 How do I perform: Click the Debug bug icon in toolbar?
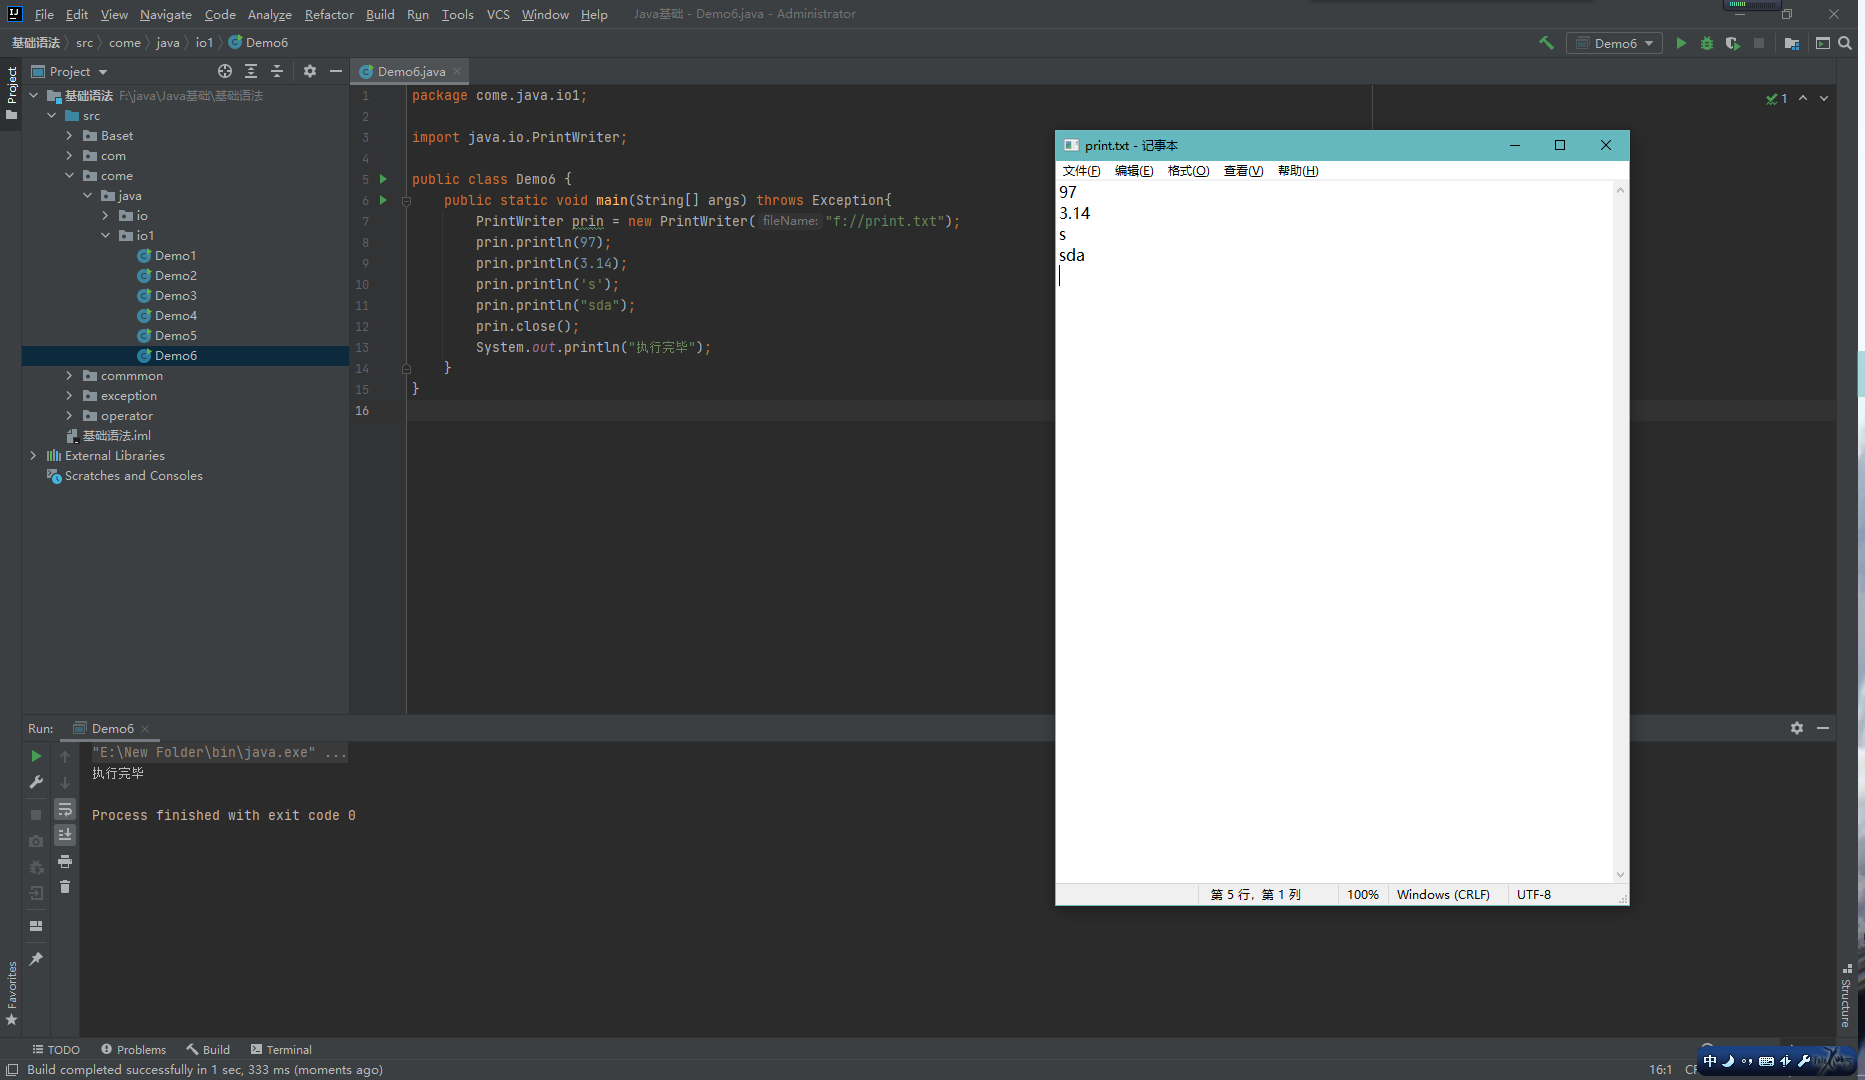click(x=1707, y=43)
